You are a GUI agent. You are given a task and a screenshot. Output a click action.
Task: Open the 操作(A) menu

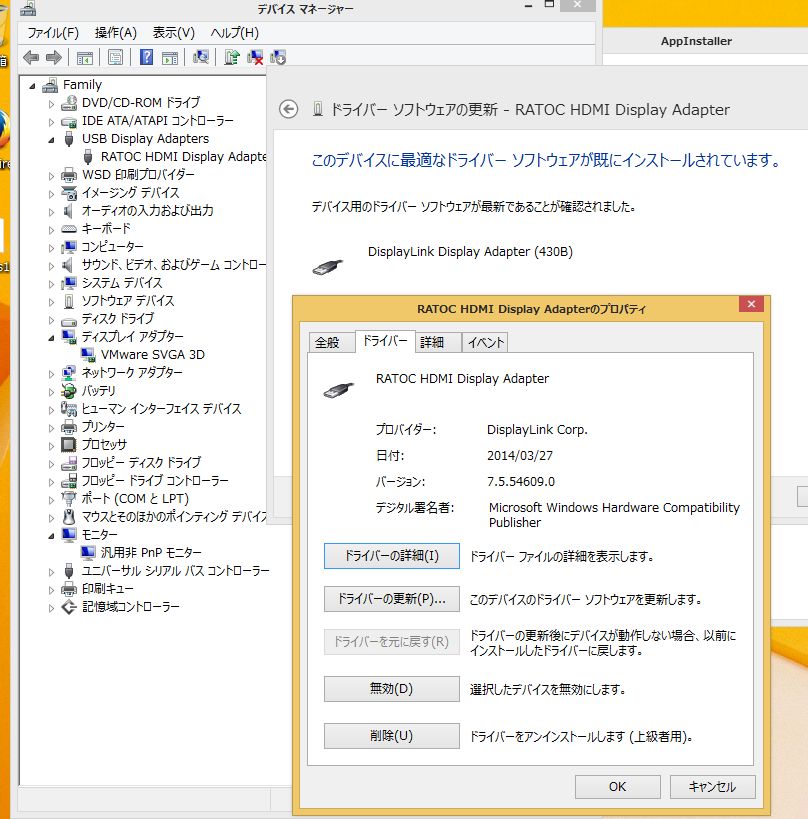[x=115, y=33]
